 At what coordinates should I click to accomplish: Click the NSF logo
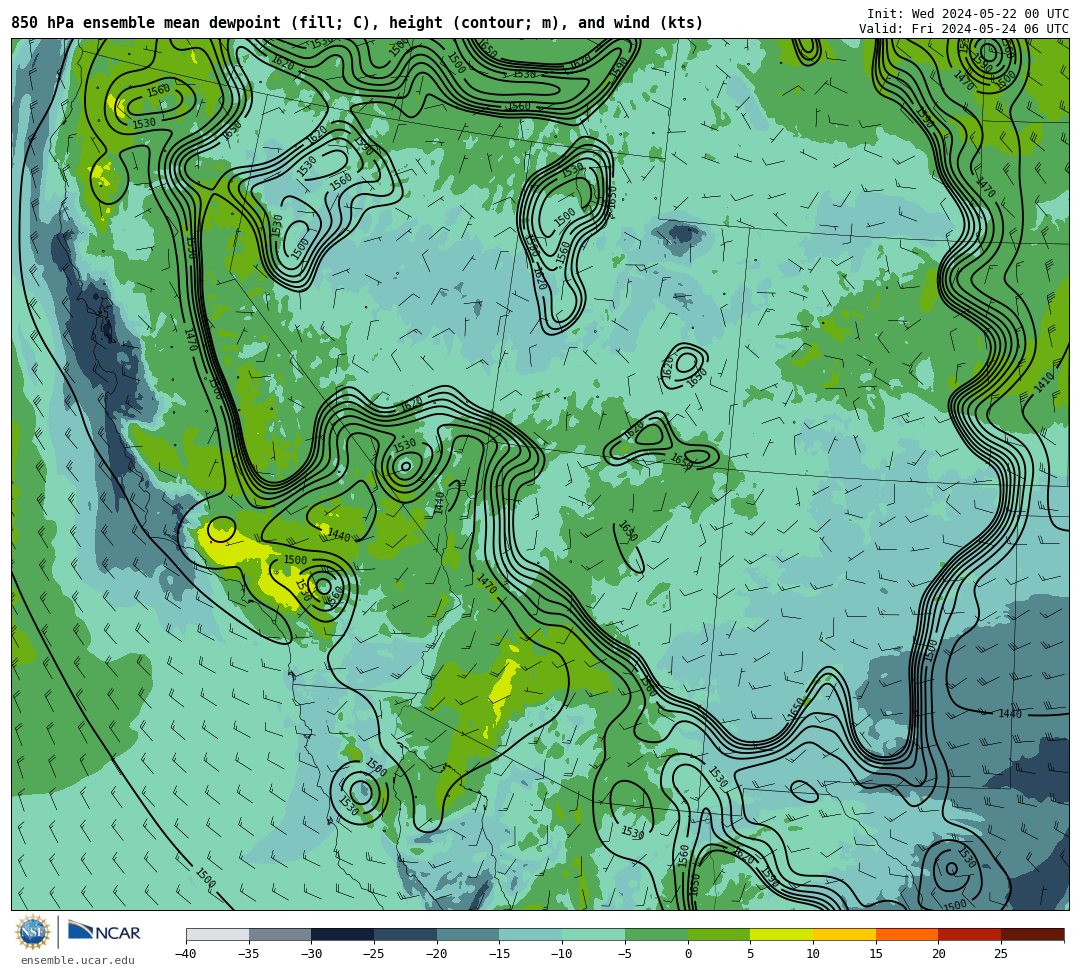[x=33, y=932]
